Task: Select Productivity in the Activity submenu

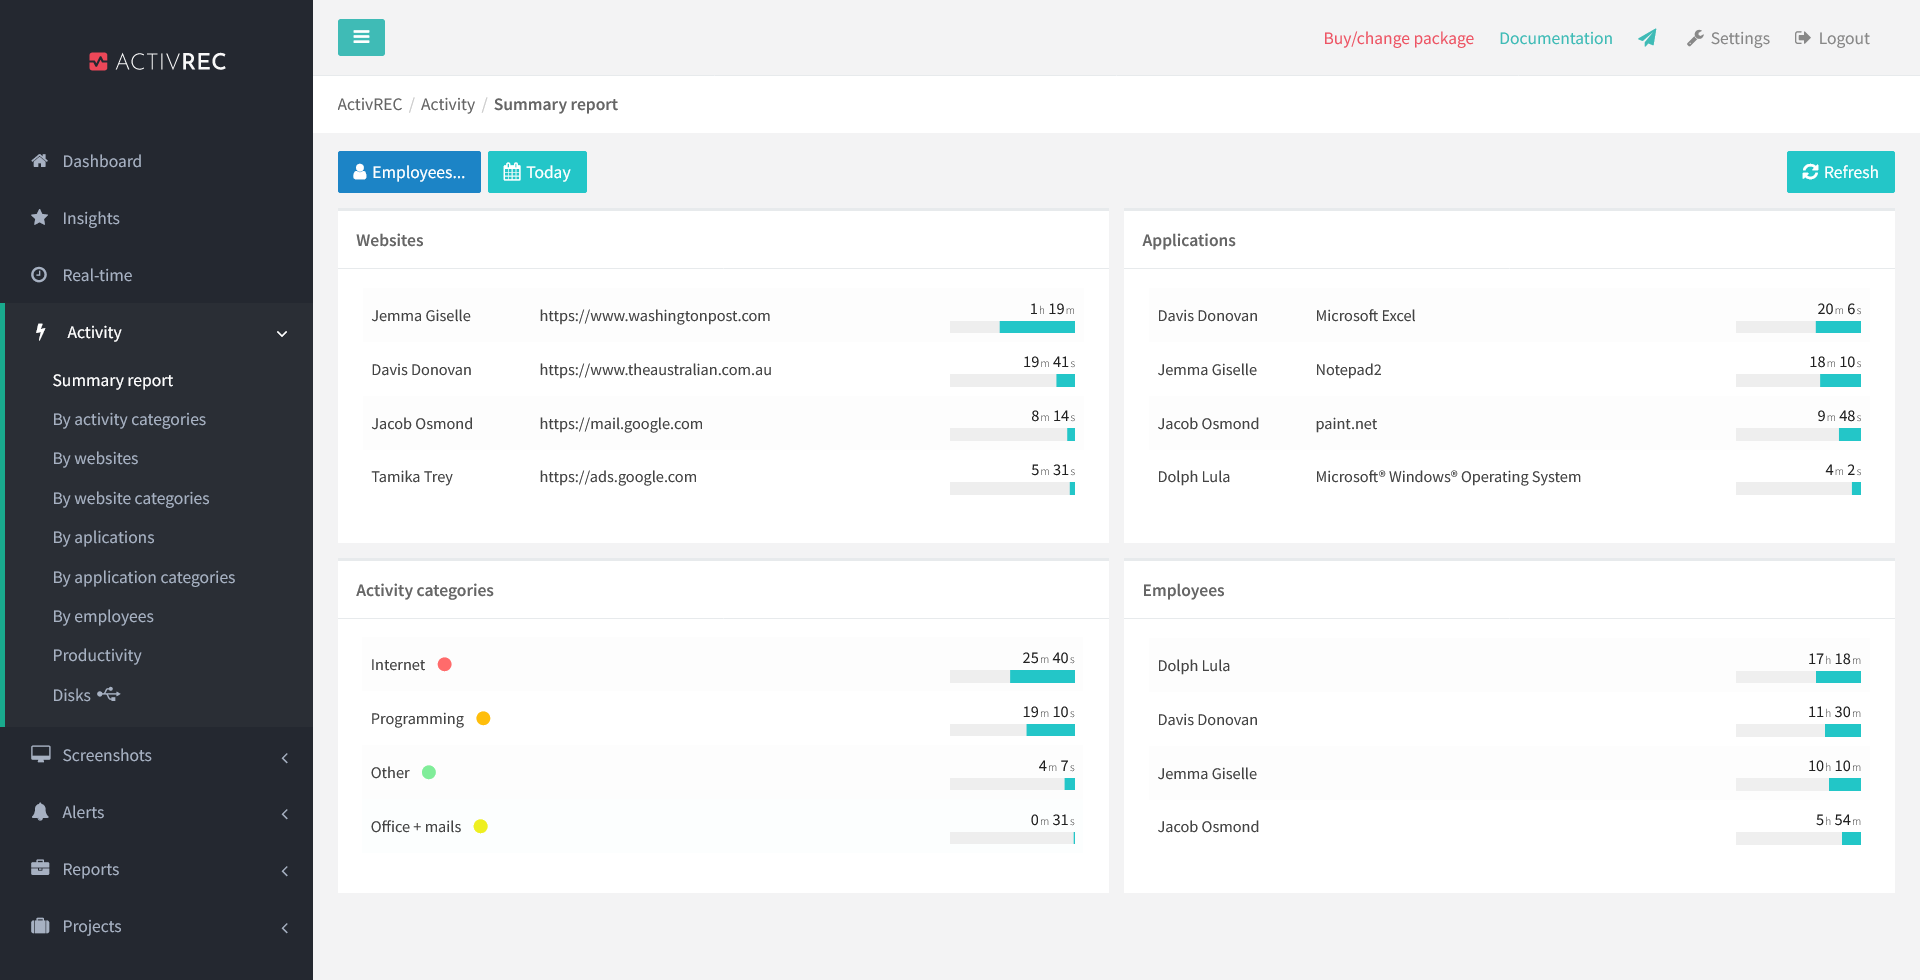Action: (97, 656)
